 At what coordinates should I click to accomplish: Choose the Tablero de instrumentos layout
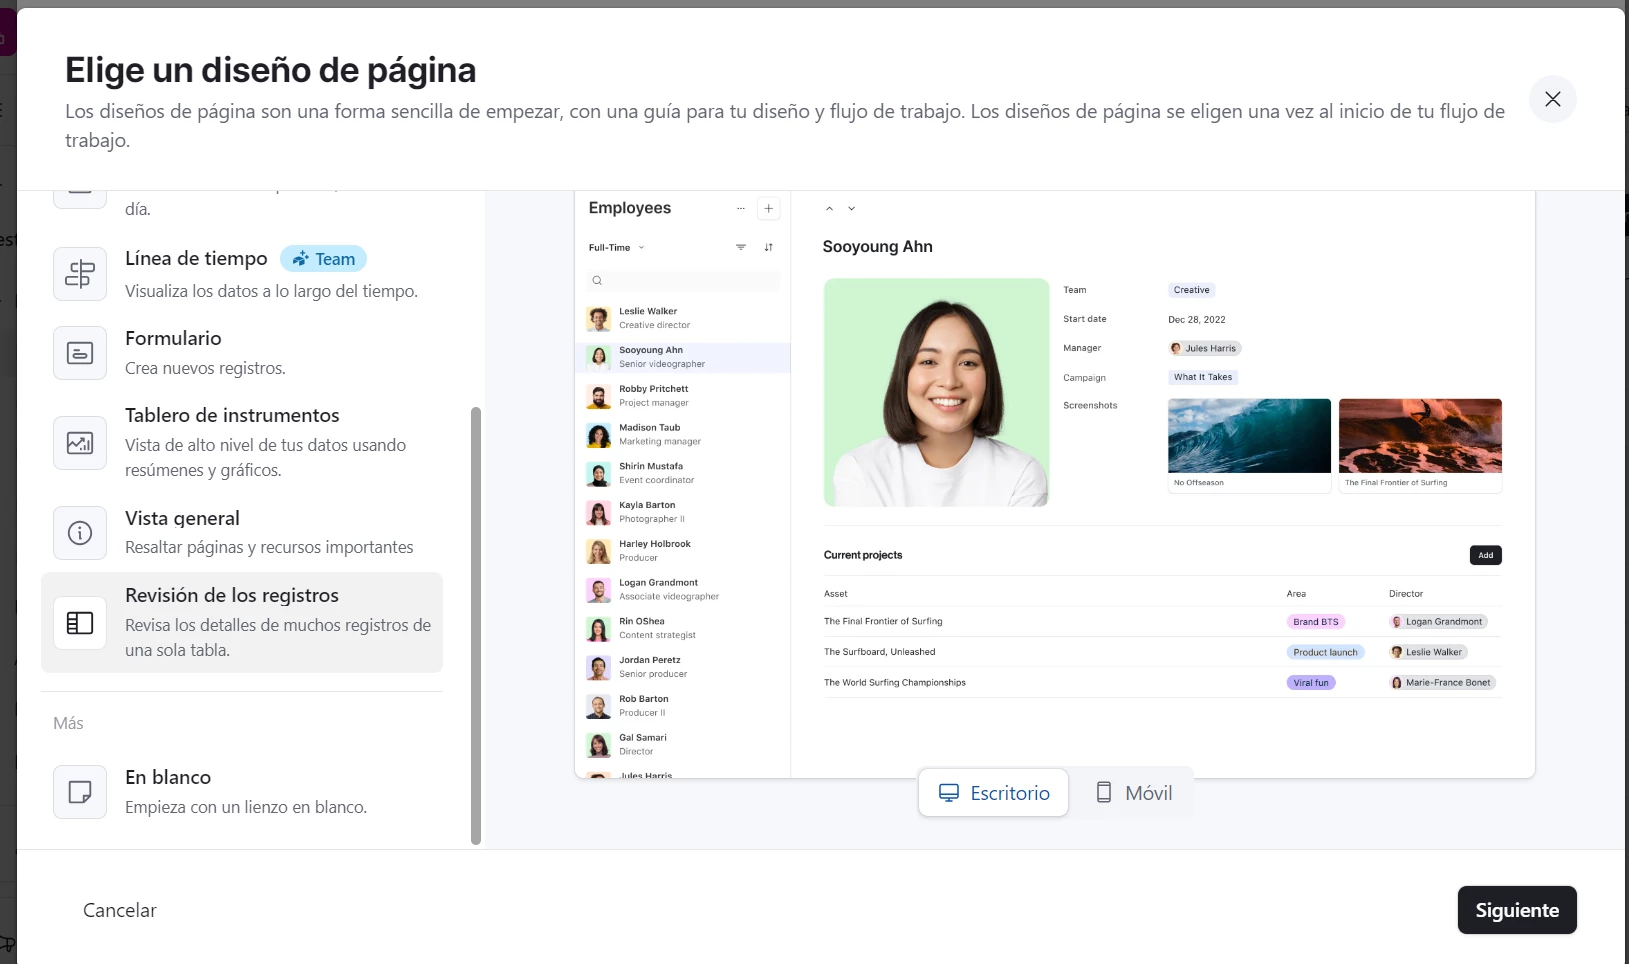242,443
